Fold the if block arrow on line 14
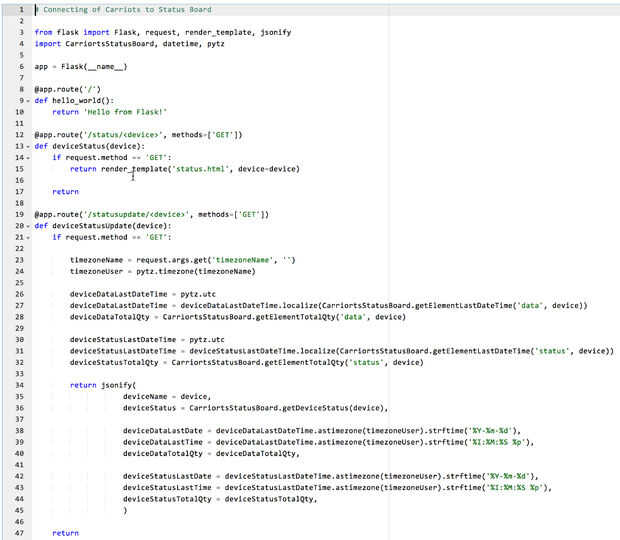 tap(28, 158)
